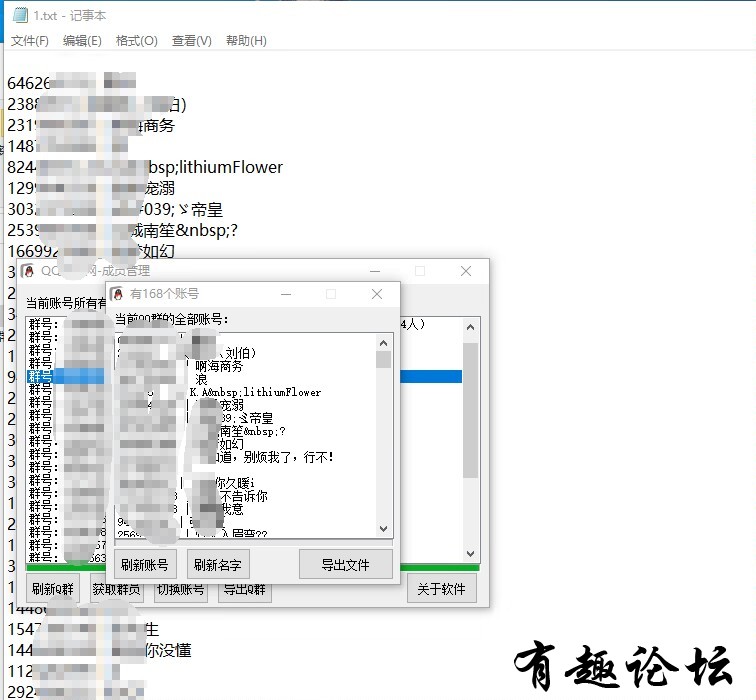Screen dimensions: 756x700
Task: Click the QQ penguin icon of 成员管理 window
Action: tap(28, 271)
